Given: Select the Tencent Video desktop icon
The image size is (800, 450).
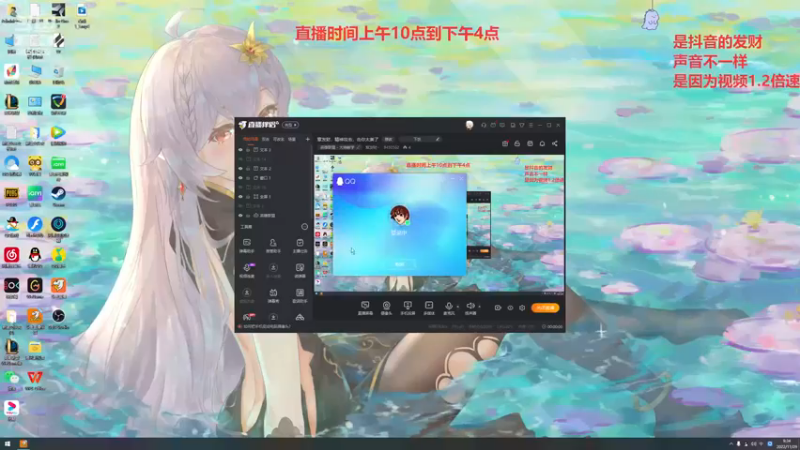Looking at the screenshot, I should (58, 135).
